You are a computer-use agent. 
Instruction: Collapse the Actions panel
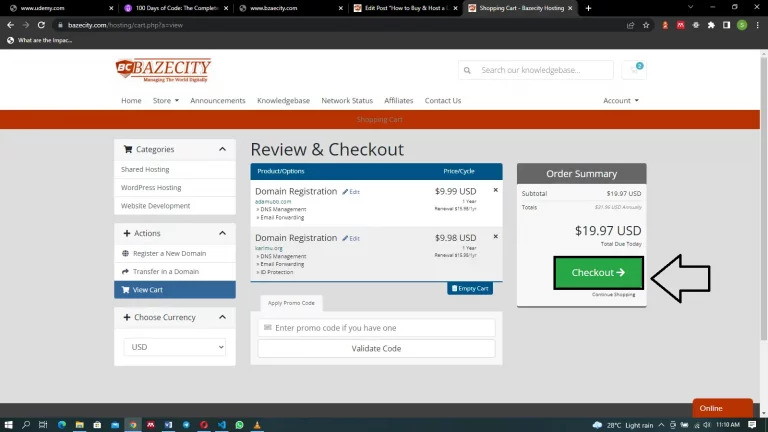(222, 233)
